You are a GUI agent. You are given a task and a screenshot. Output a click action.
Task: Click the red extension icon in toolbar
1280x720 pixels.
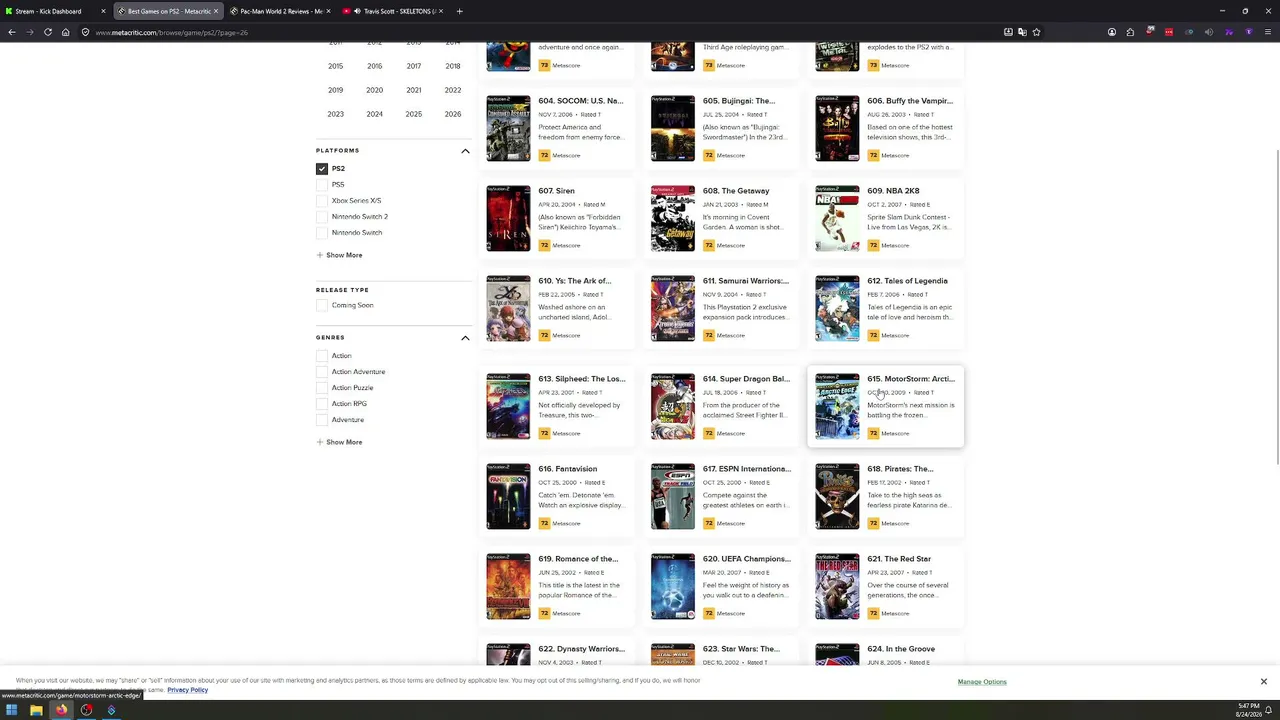[x=1168, y=32]
